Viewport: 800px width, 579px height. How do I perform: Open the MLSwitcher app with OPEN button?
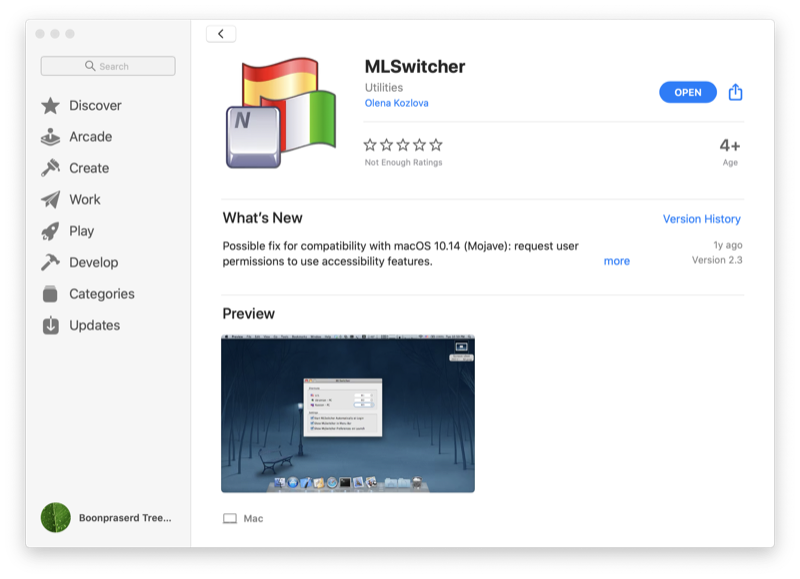pyautogui.click(x=688, y=92)
